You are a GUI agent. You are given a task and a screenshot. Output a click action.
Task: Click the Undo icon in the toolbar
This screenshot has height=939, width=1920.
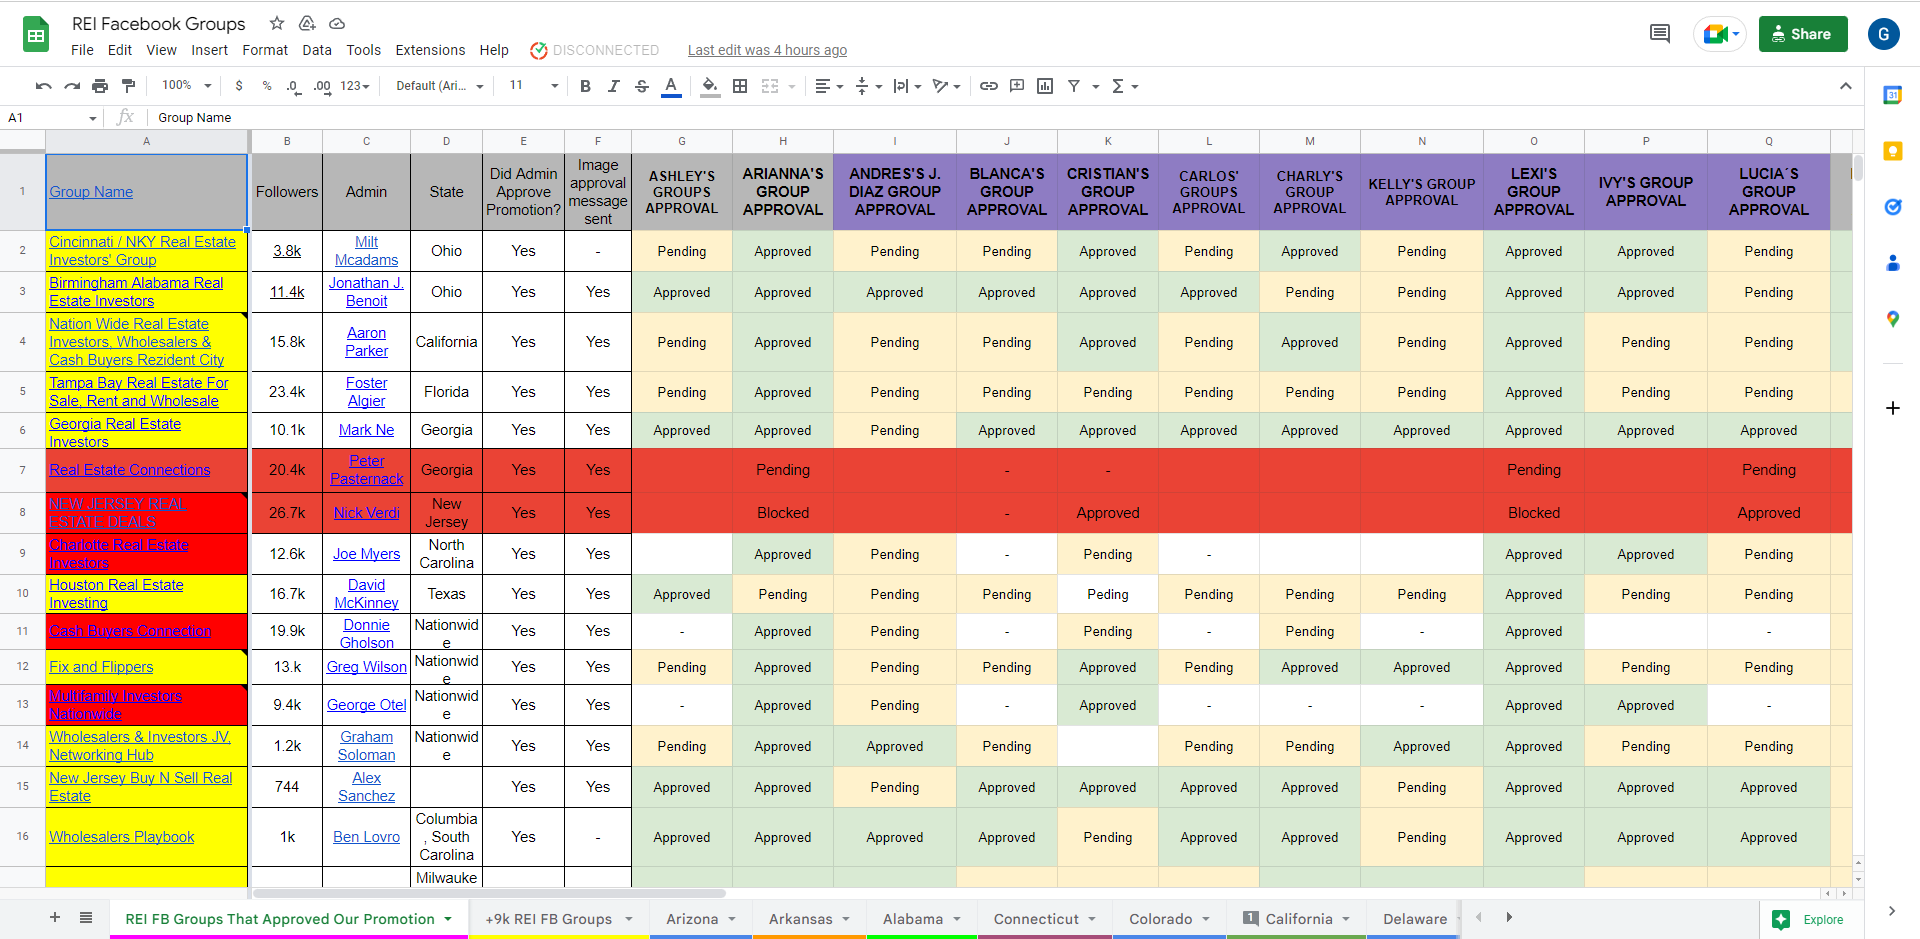pos(43,86)
